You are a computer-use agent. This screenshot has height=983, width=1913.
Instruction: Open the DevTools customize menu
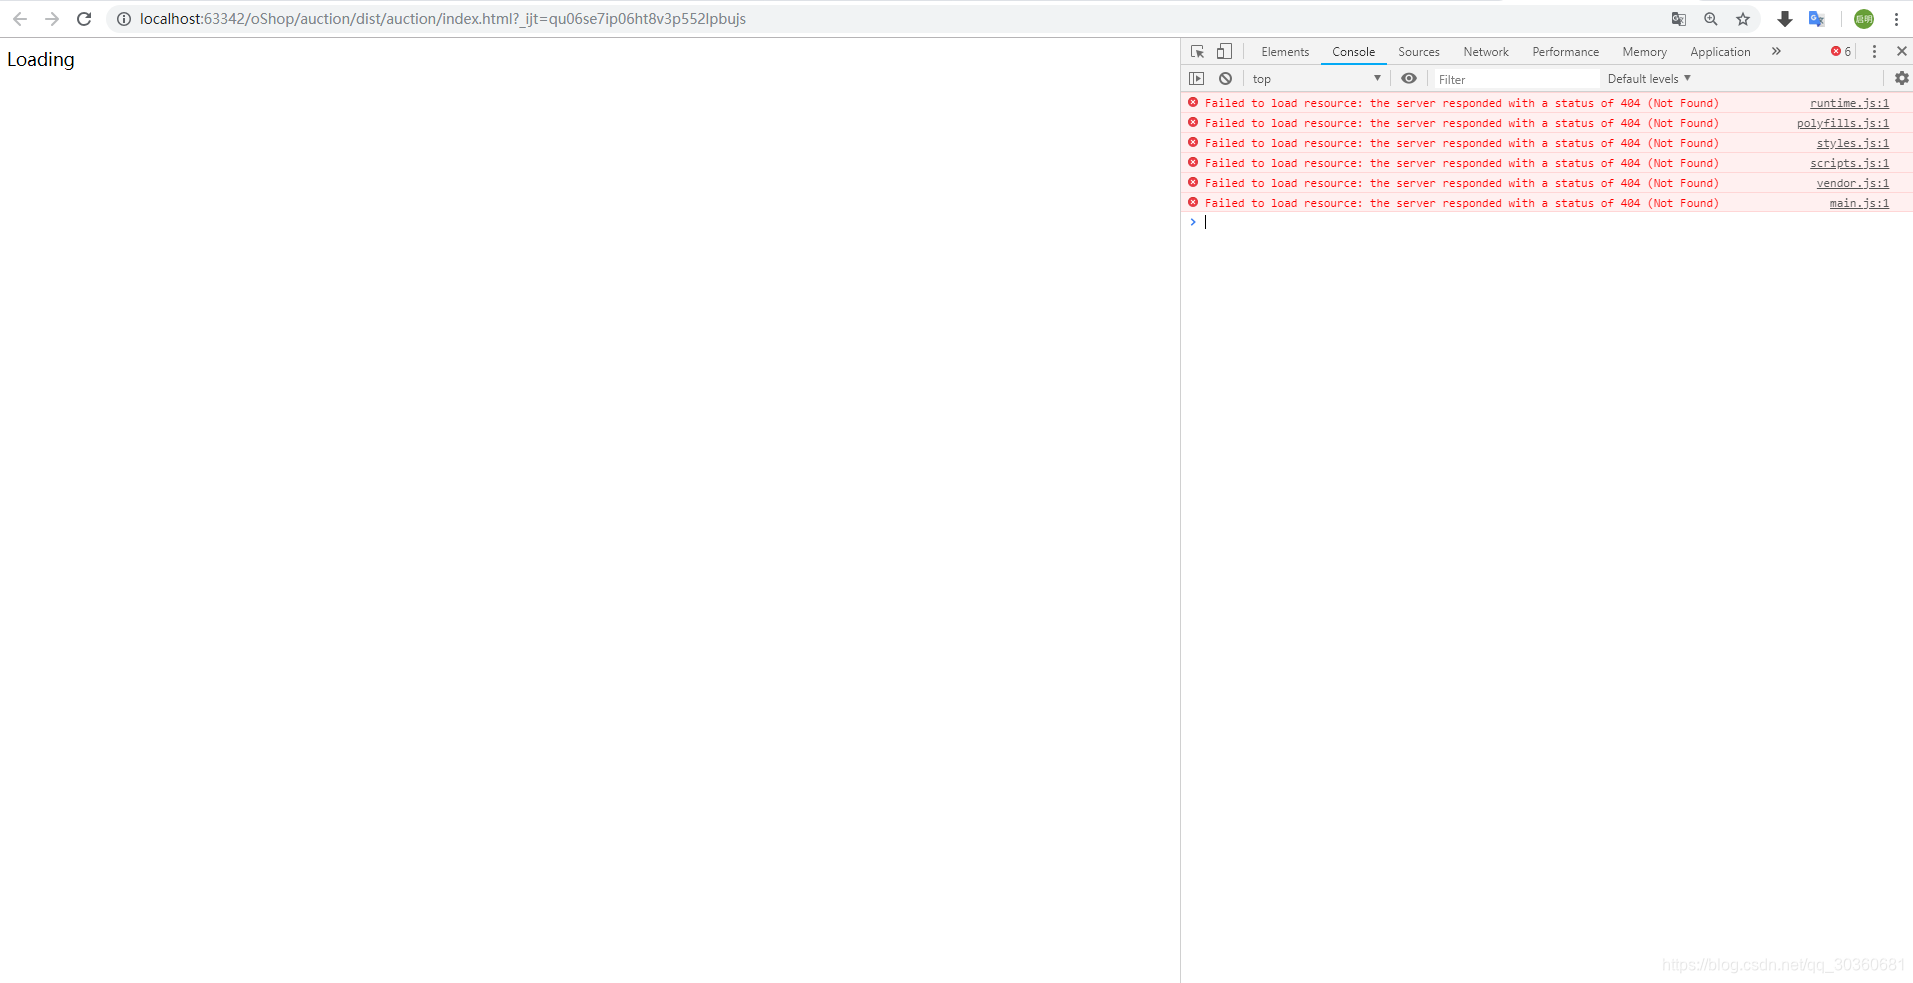tap(1874, 51)
